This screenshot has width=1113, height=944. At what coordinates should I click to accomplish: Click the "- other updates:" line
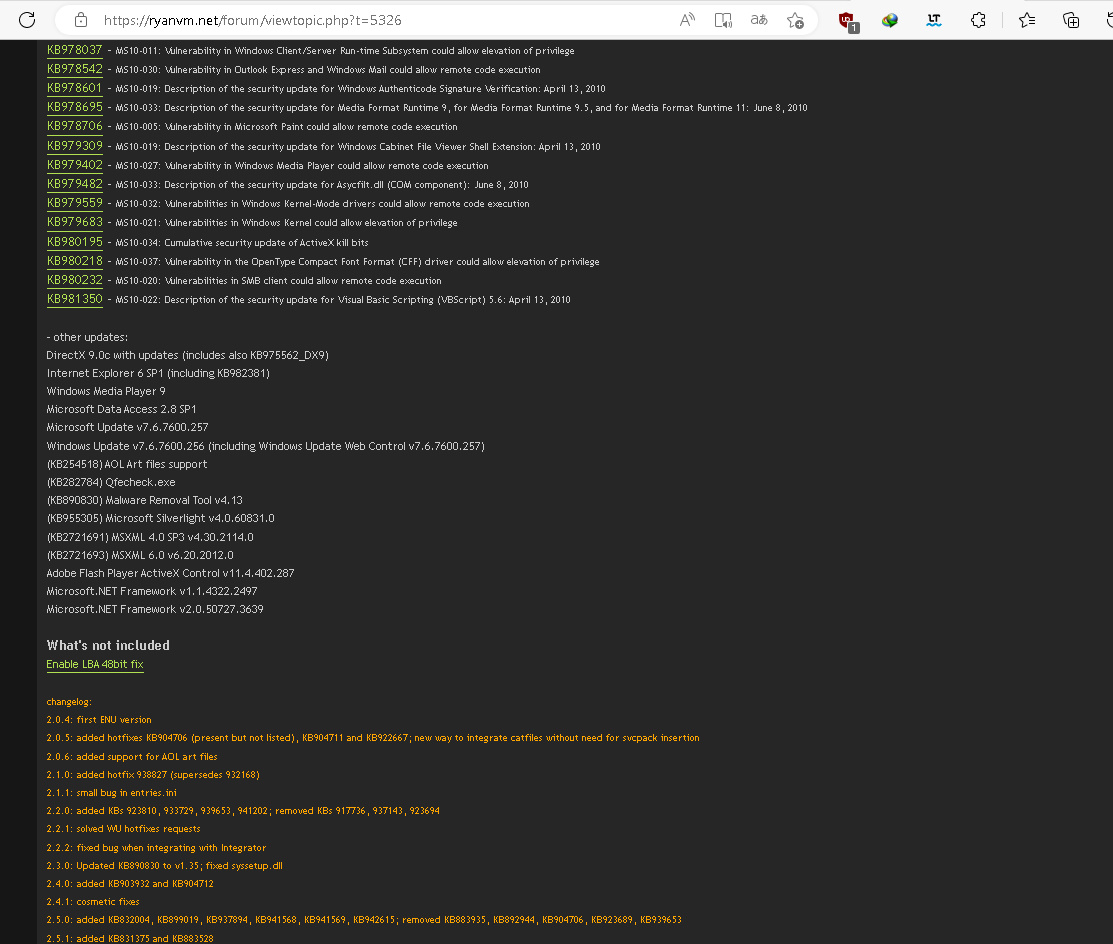click(87, 337)
